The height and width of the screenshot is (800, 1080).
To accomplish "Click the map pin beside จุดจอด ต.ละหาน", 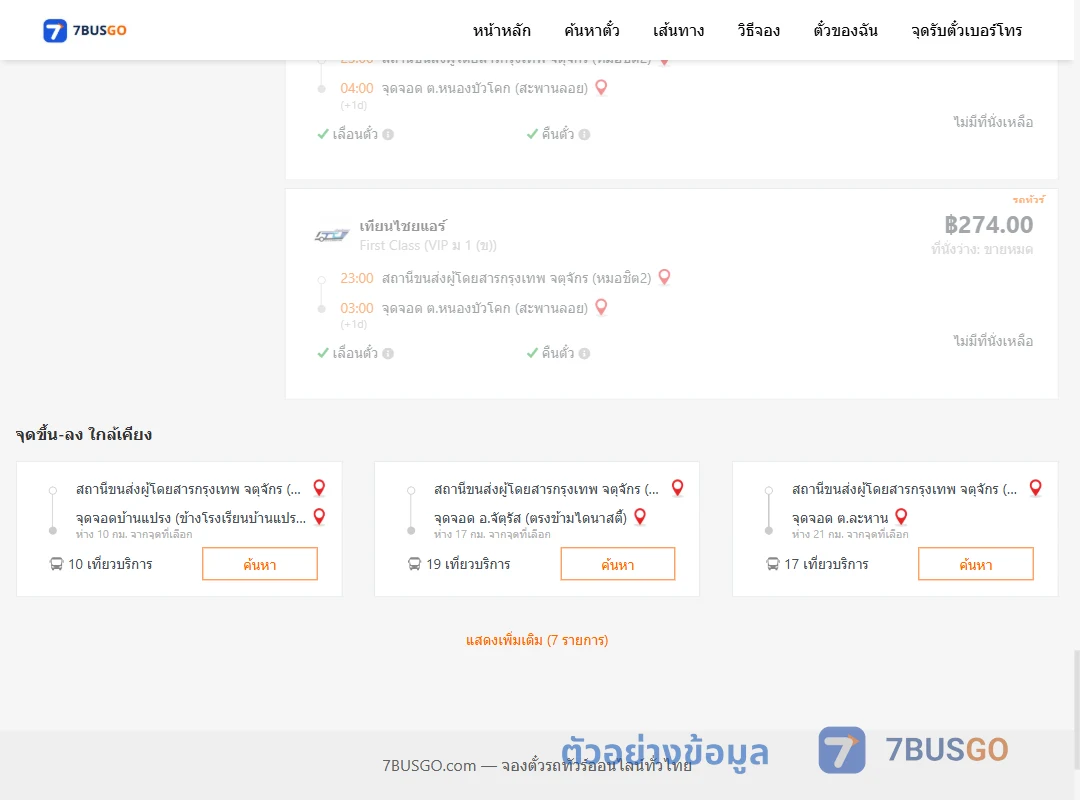I will [901, 517].
